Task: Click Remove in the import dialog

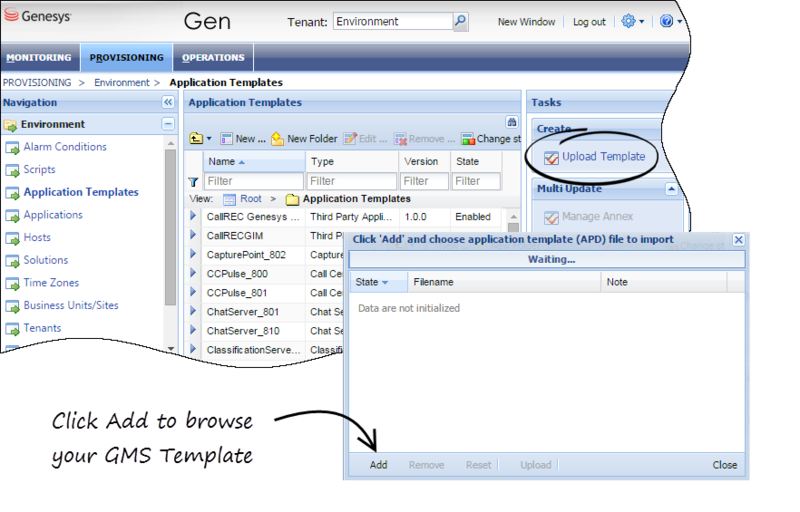Action: coord(426,465)
